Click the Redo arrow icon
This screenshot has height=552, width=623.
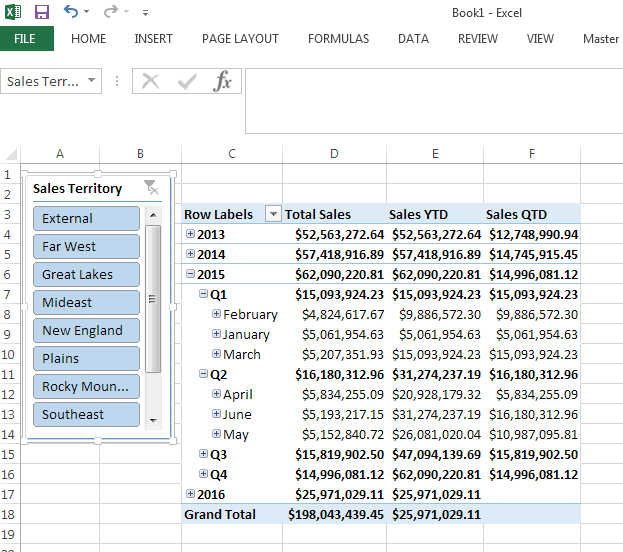tap(110, 12)
